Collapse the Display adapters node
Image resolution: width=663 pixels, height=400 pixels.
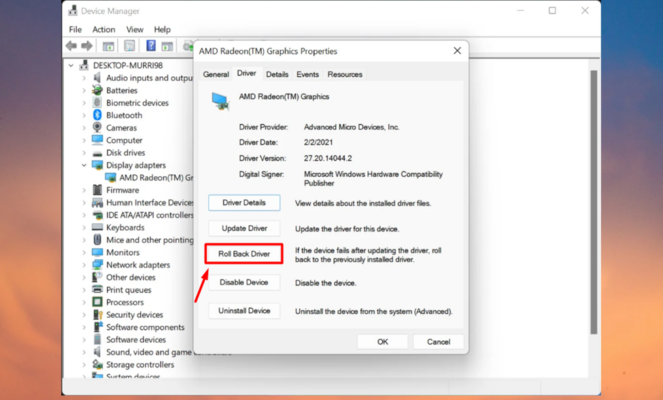(84, 165)
